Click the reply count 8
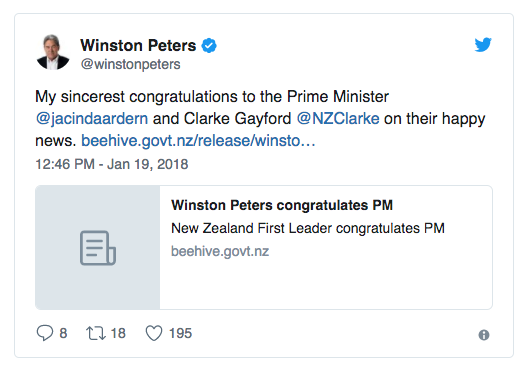 63,333
